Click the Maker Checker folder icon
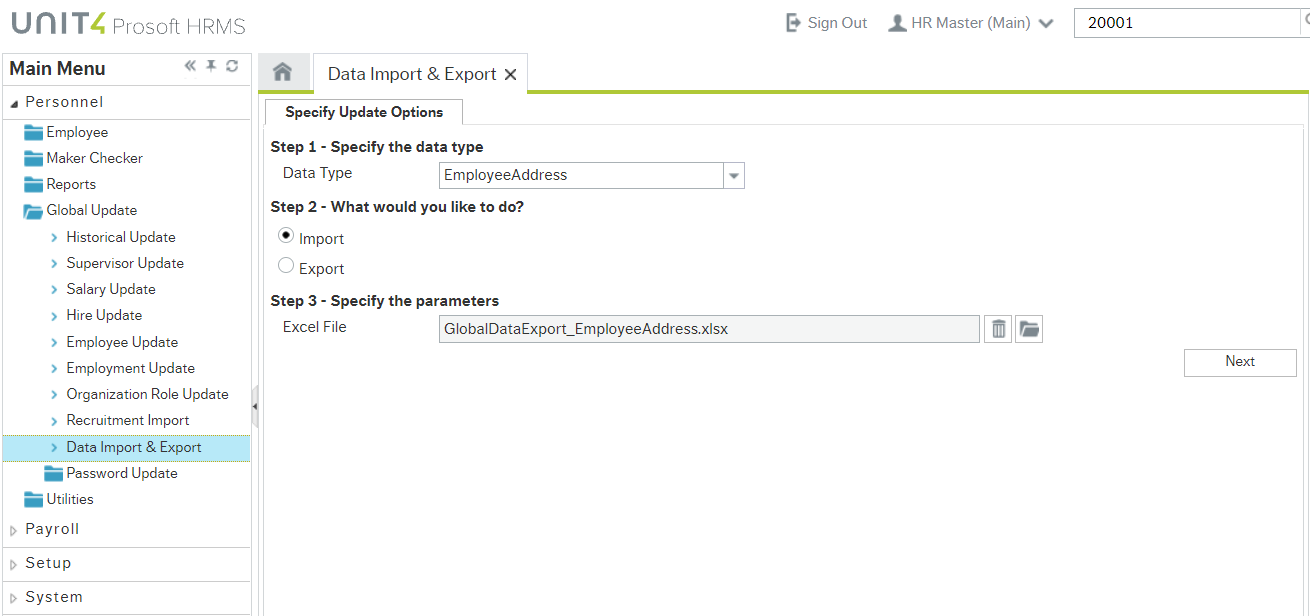This screenshot has height=616, width=1310. [x=34, y=158]
